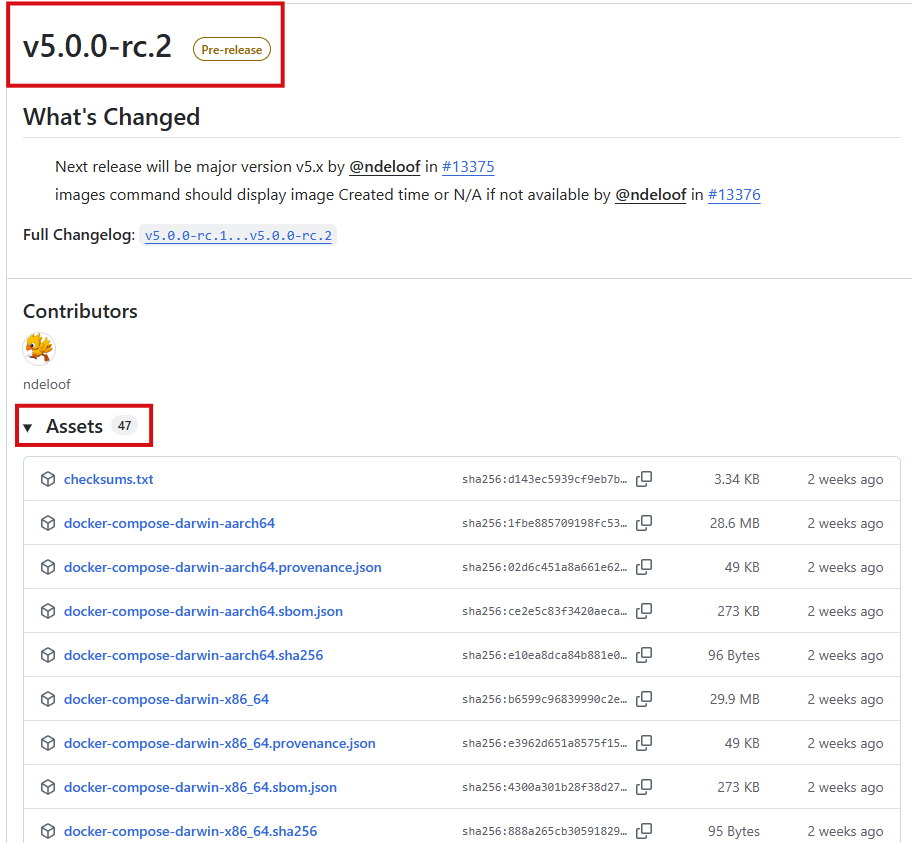Download docker-compose-darwin-x86_64.sha256
912x843 pixels.
[x=191, y=831]
